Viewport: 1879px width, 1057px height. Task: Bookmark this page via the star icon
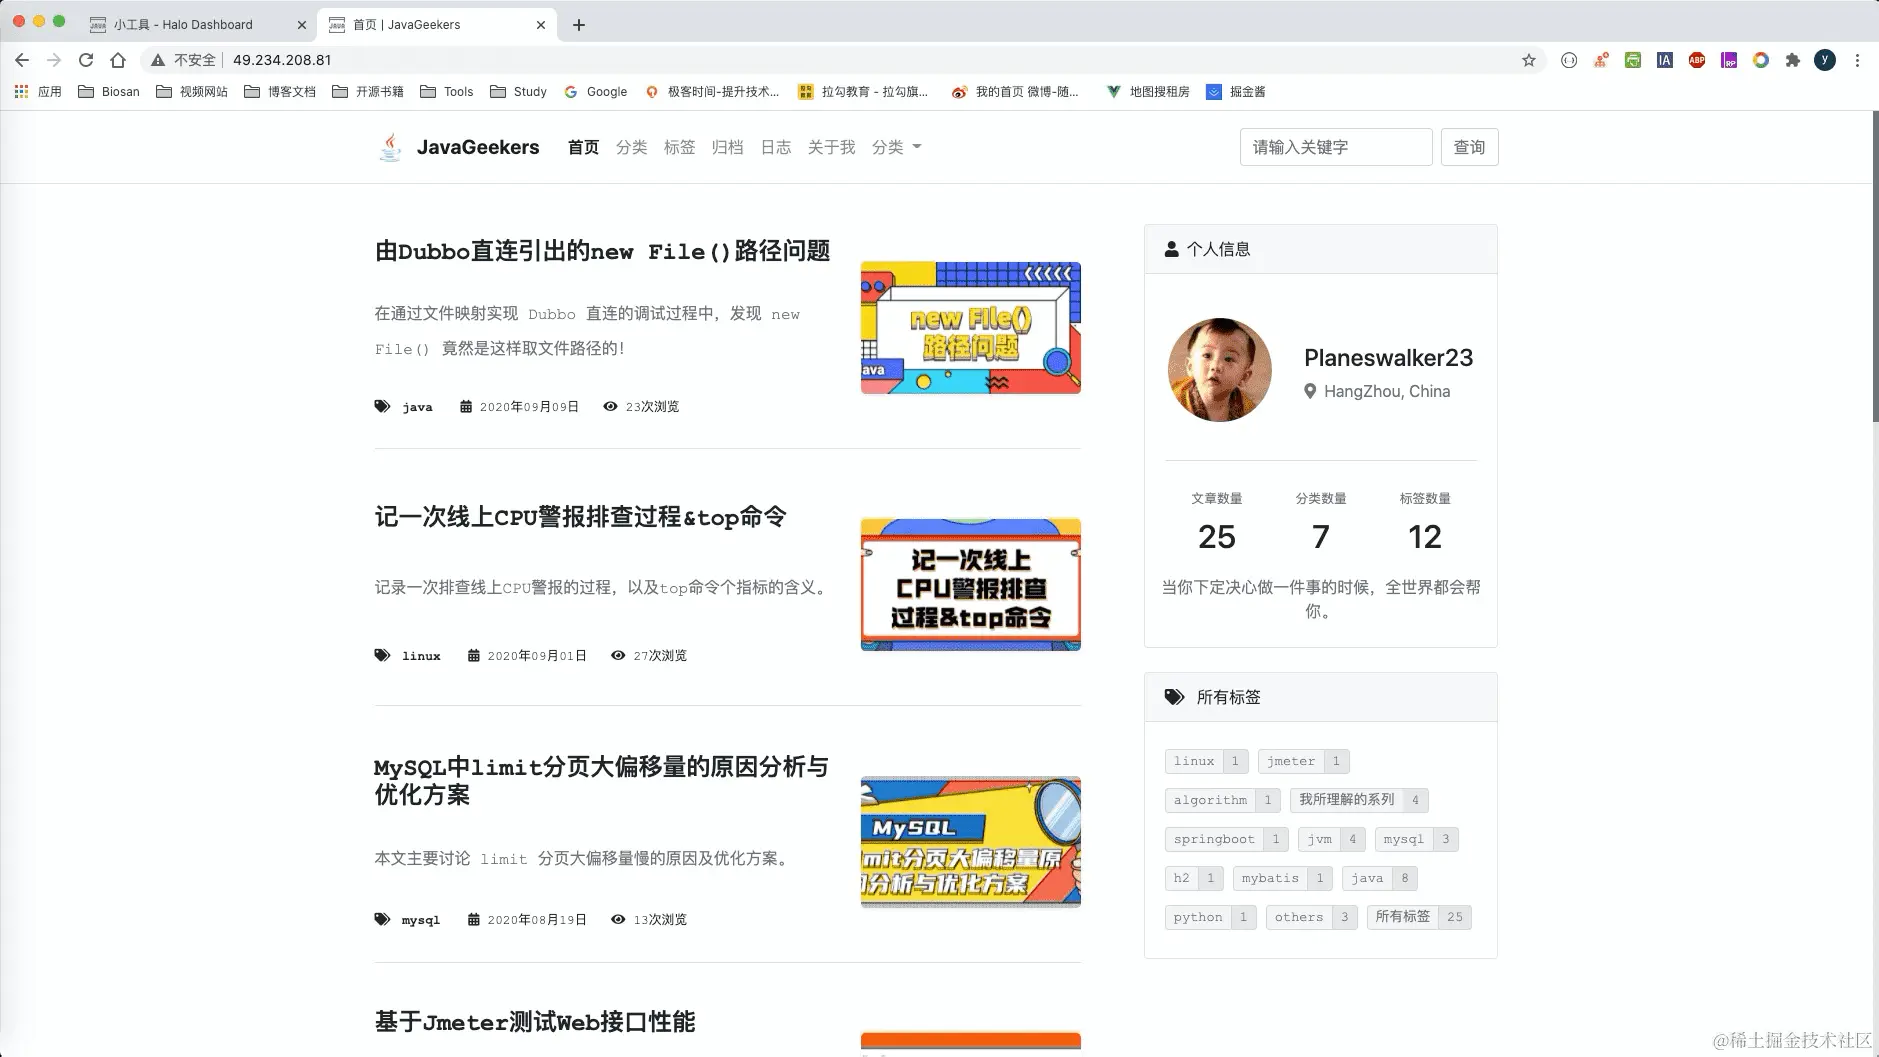(1528, 60)
